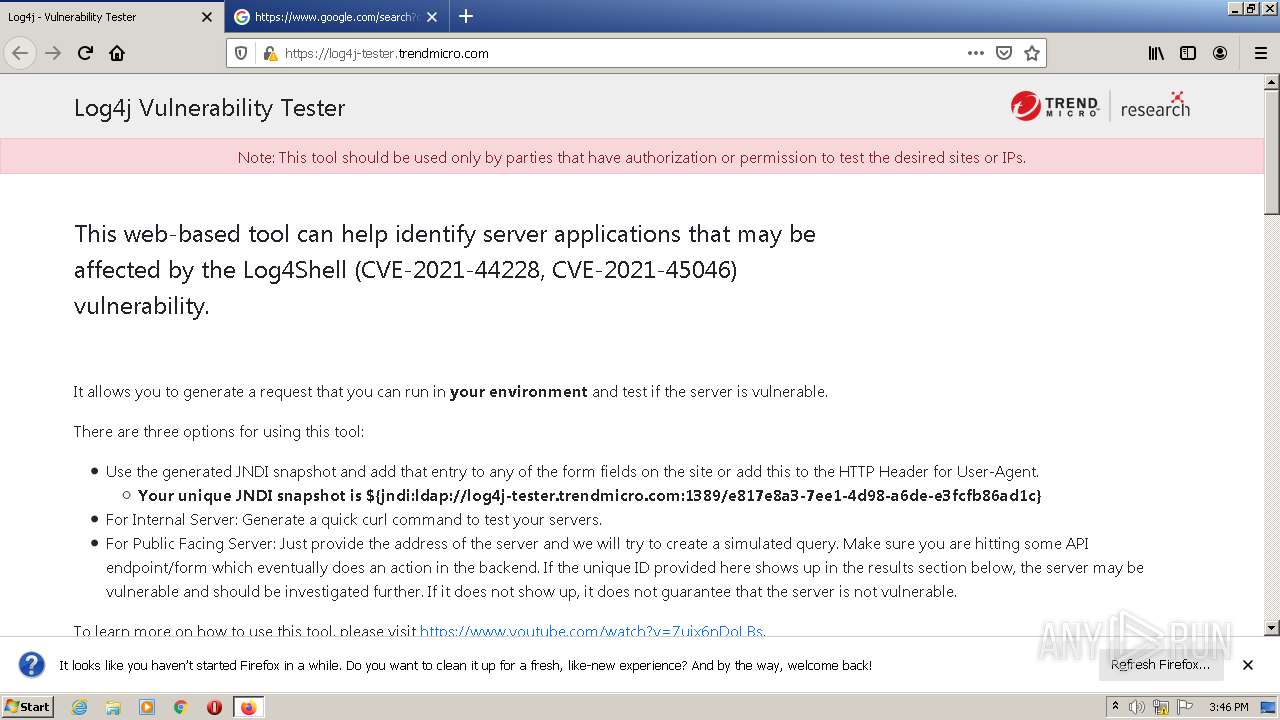Open Firefox account icon
Screen dimensions: 1280x720
(x=1220, y=53)
